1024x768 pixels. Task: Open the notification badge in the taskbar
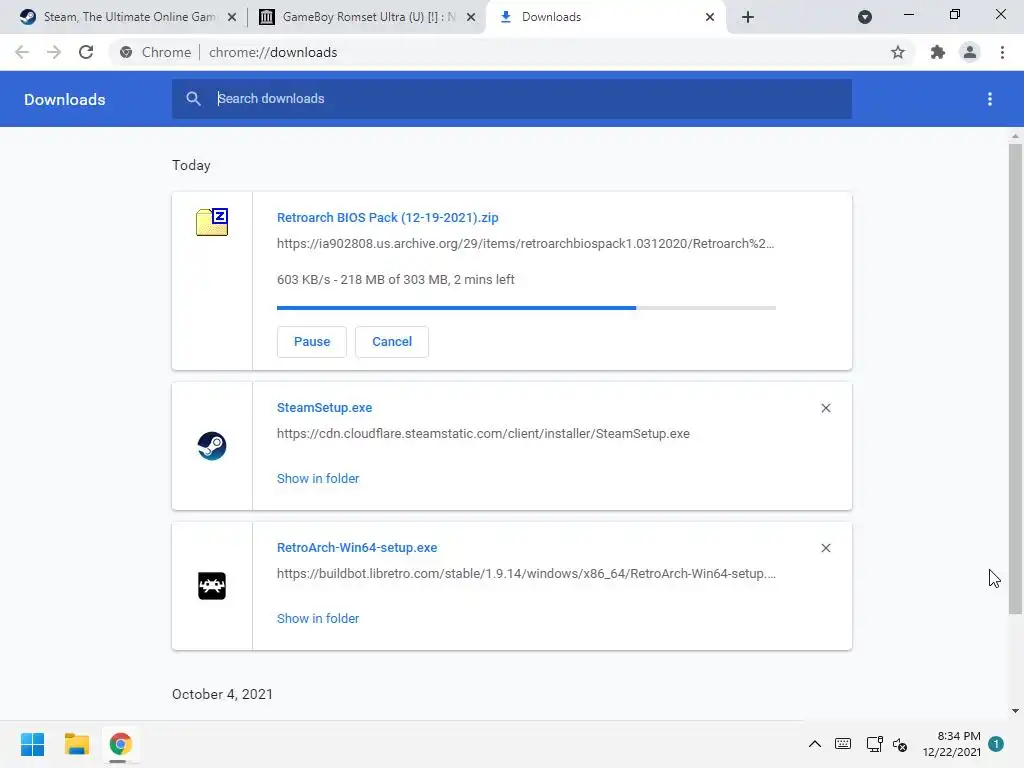pos(996,744)
